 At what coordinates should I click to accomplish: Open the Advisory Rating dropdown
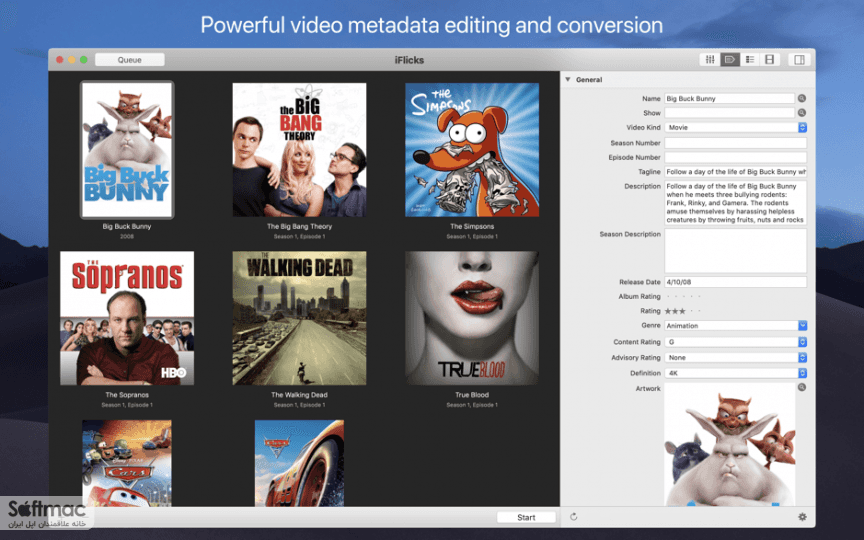pyautogui.click(x=736, y=358)
